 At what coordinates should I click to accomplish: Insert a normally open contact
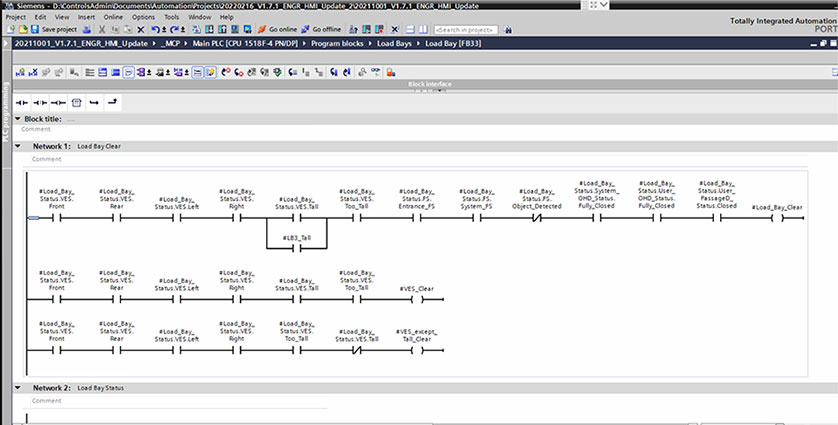[x=21, y=102]
